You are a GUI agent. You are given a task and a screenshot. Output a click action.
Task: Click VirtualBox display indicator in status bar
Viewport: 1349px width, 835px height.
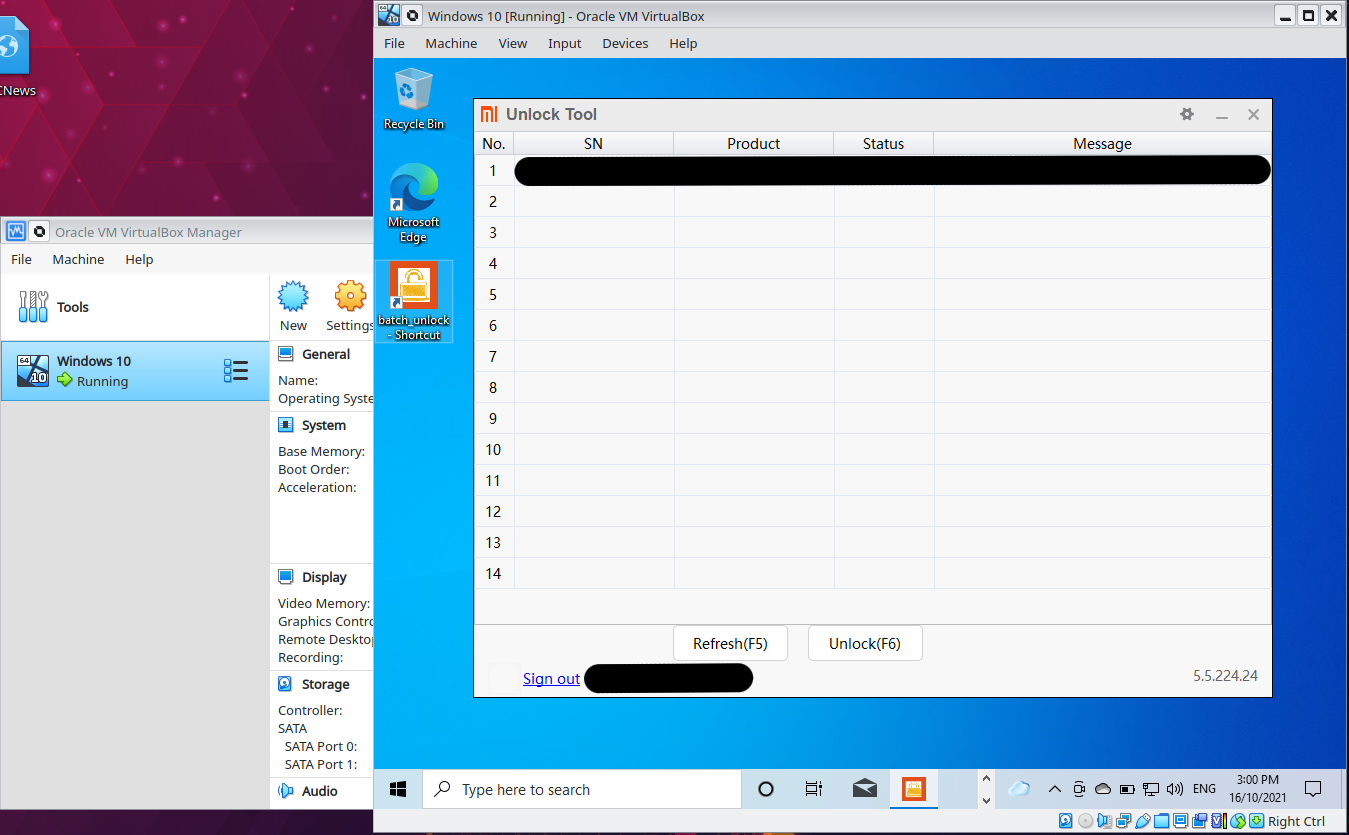click(1180, 821)
